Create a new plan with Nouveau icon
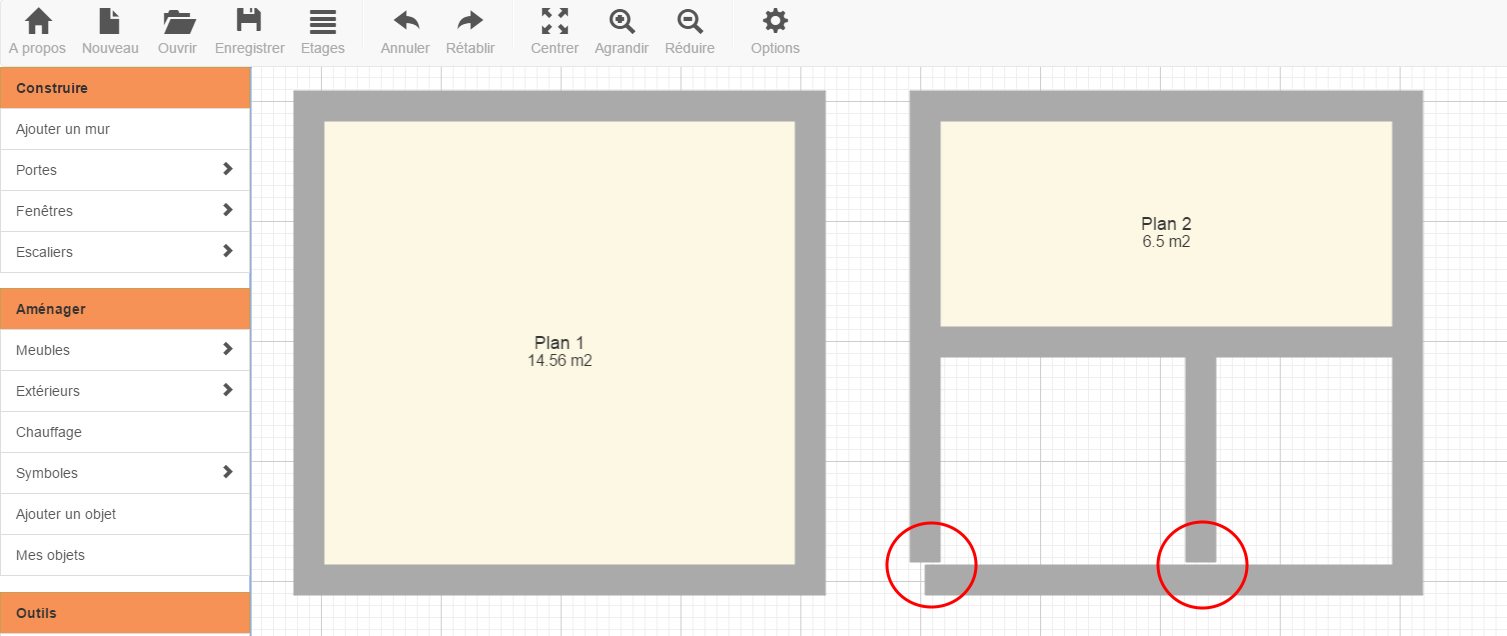This screenshot has width=1507, height=636. point(110,21)
